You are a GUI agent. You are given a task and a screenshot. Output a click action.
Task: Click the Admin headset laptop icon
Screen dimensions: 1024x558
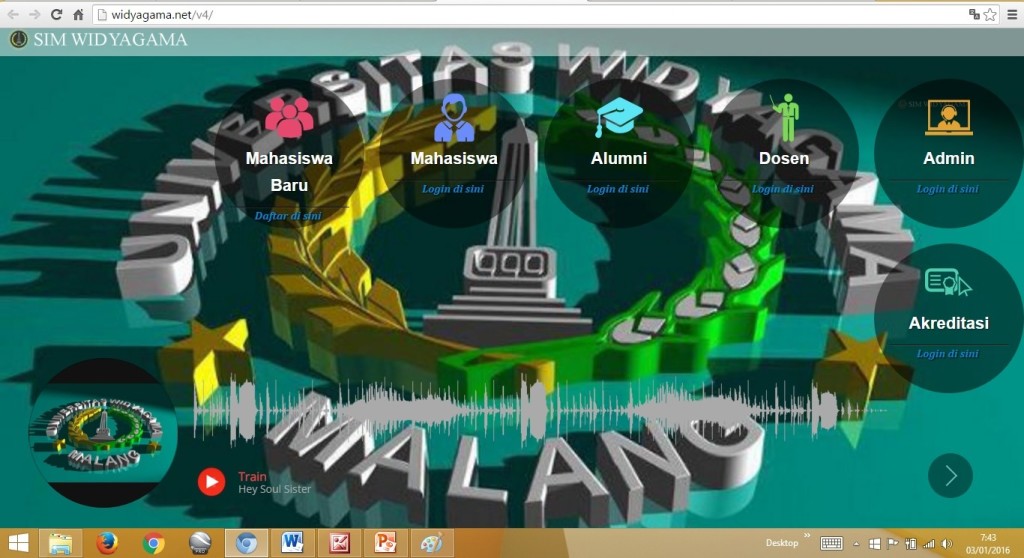(x=948, y=118)
